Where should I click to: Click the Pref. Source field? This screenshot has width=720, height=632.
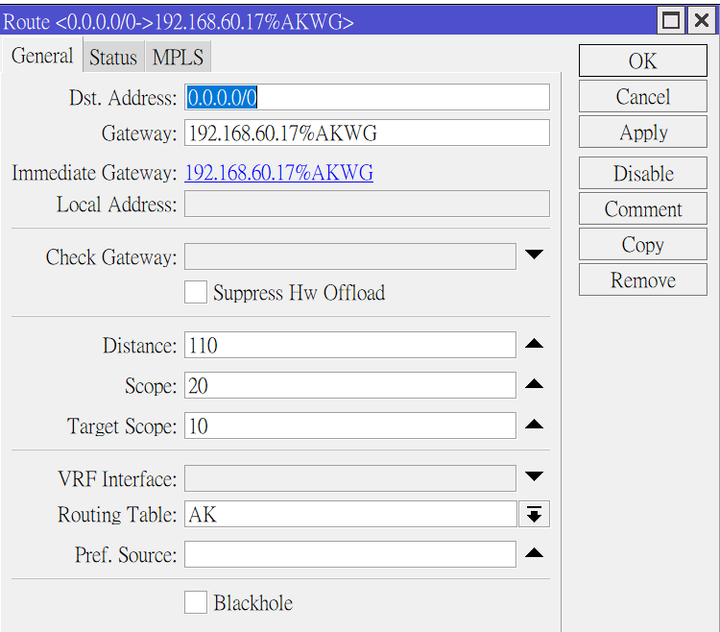(x=350, y=554)
